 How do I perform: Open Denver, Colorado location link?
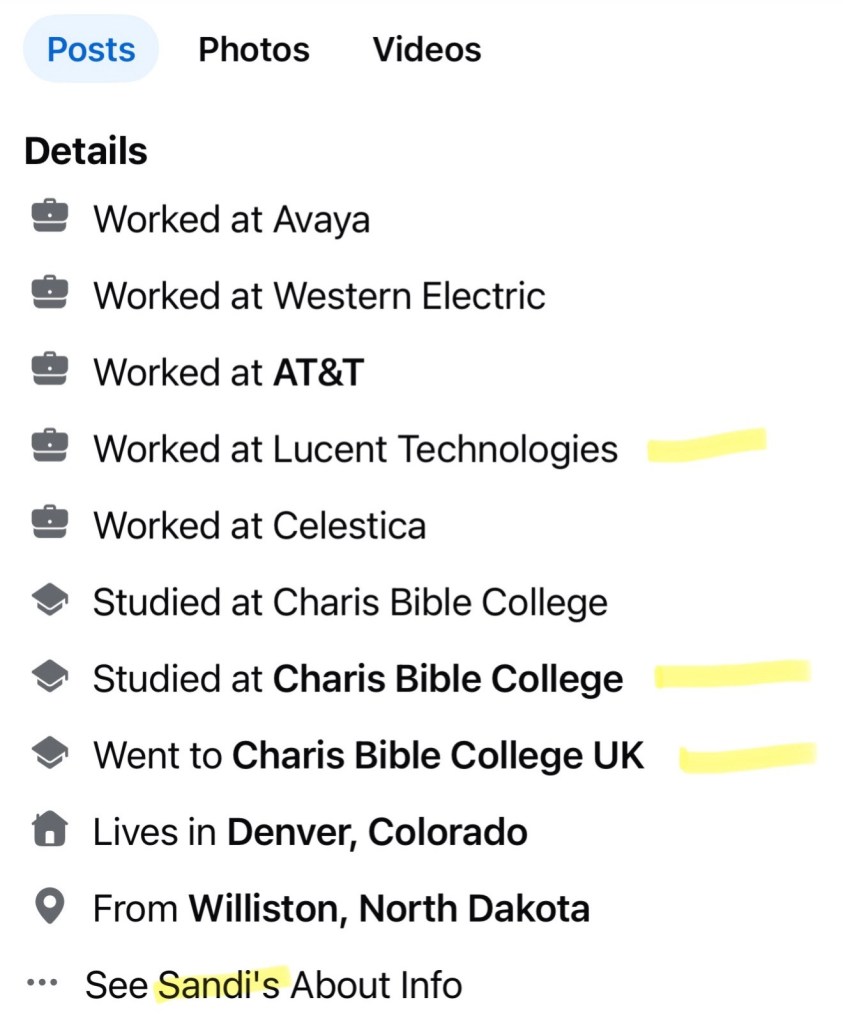click(x=377, y=832)
